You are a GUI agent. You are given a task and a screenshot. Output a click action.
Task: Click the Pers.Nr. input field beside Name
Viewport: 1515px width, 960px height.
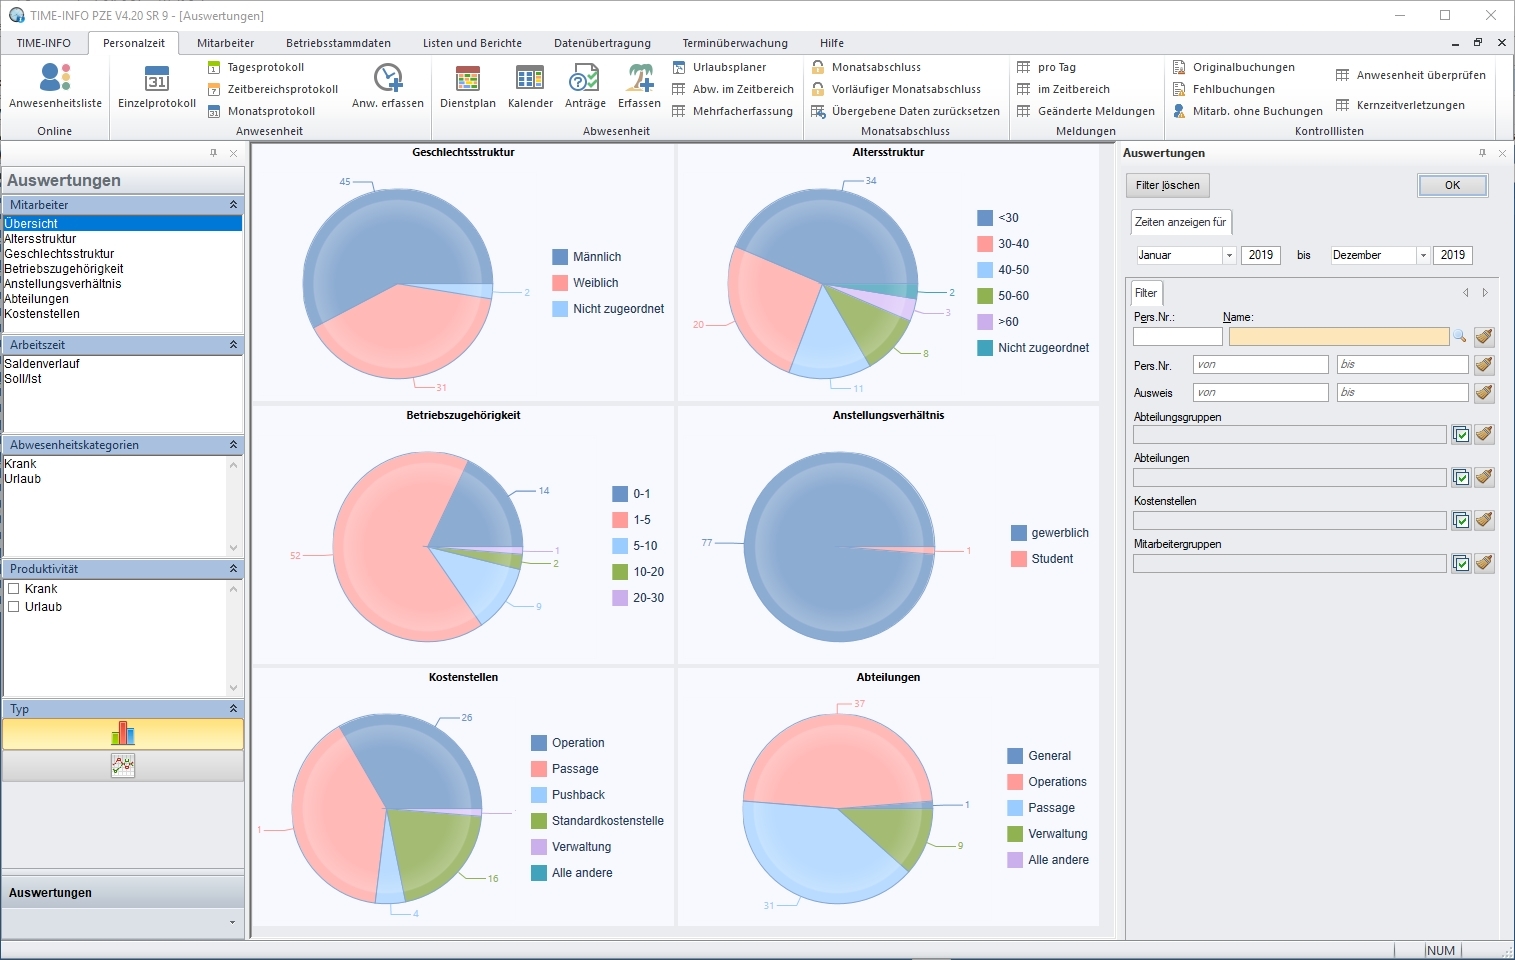[1178, 336]
